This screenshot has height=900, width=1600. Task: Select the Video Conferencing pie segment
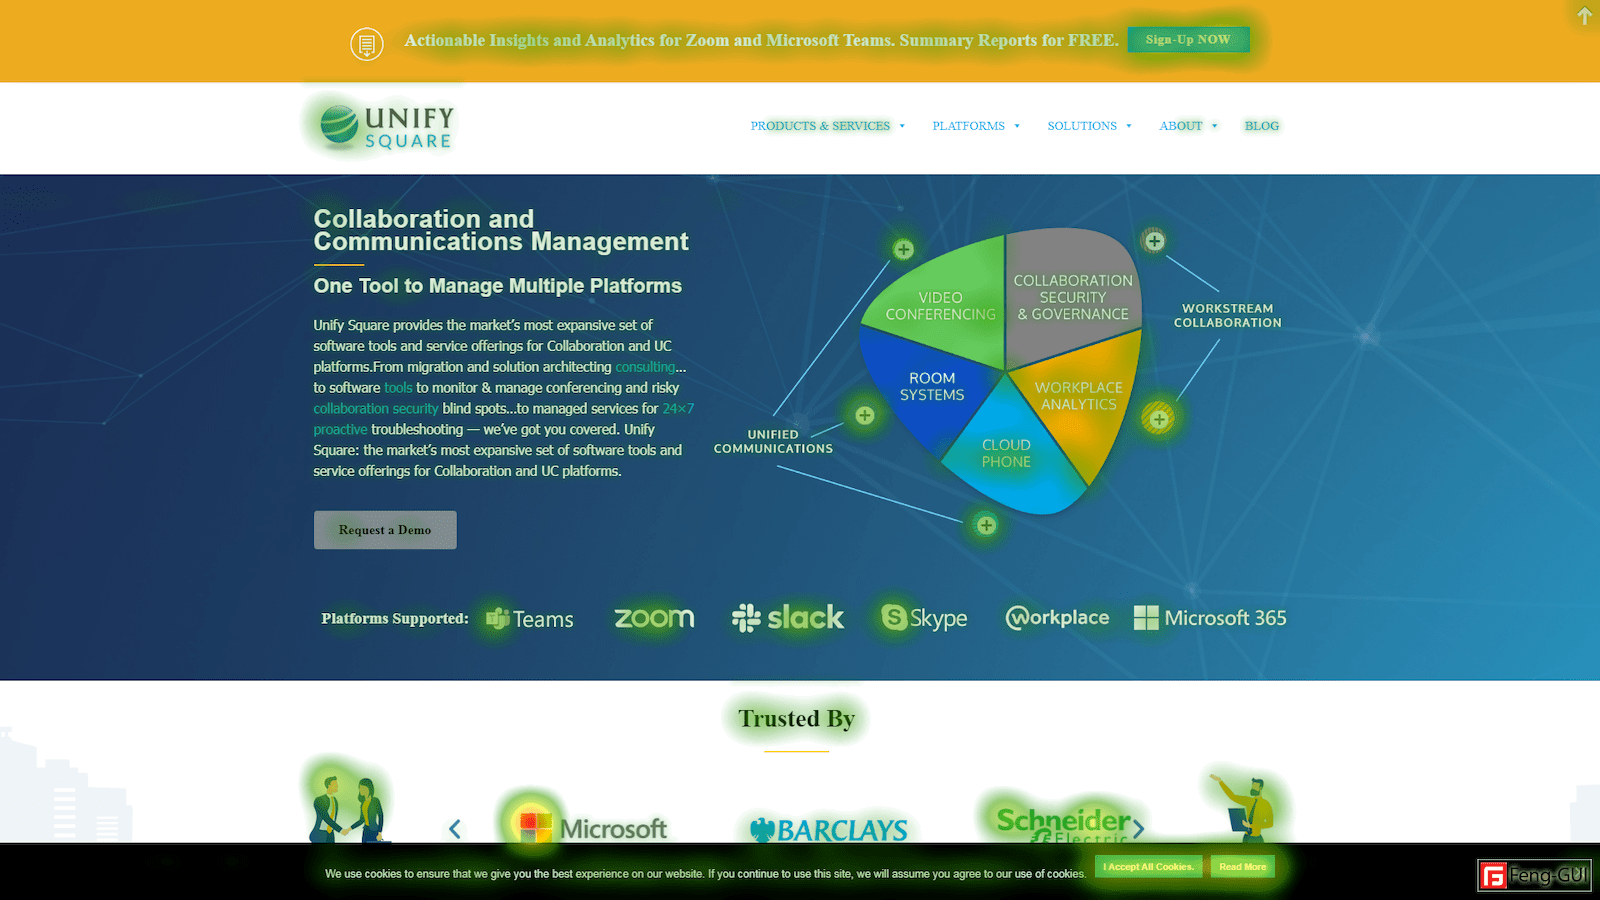pyautogui.click(x=940, y=306)
